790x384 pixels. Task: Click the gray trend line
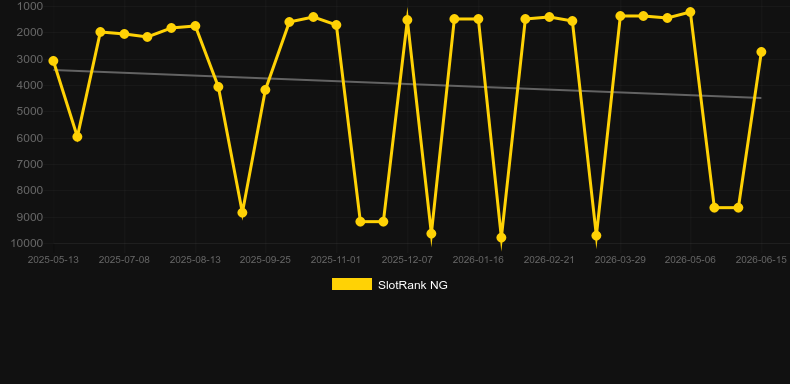[407, 84]
